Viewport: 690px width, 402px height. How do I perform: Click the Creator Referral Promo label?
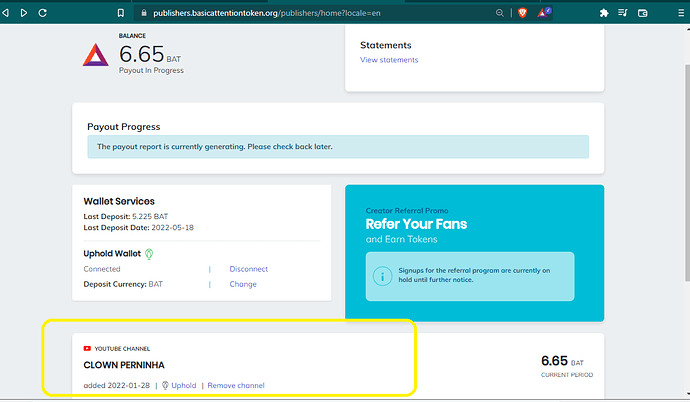tap(407, 211)
